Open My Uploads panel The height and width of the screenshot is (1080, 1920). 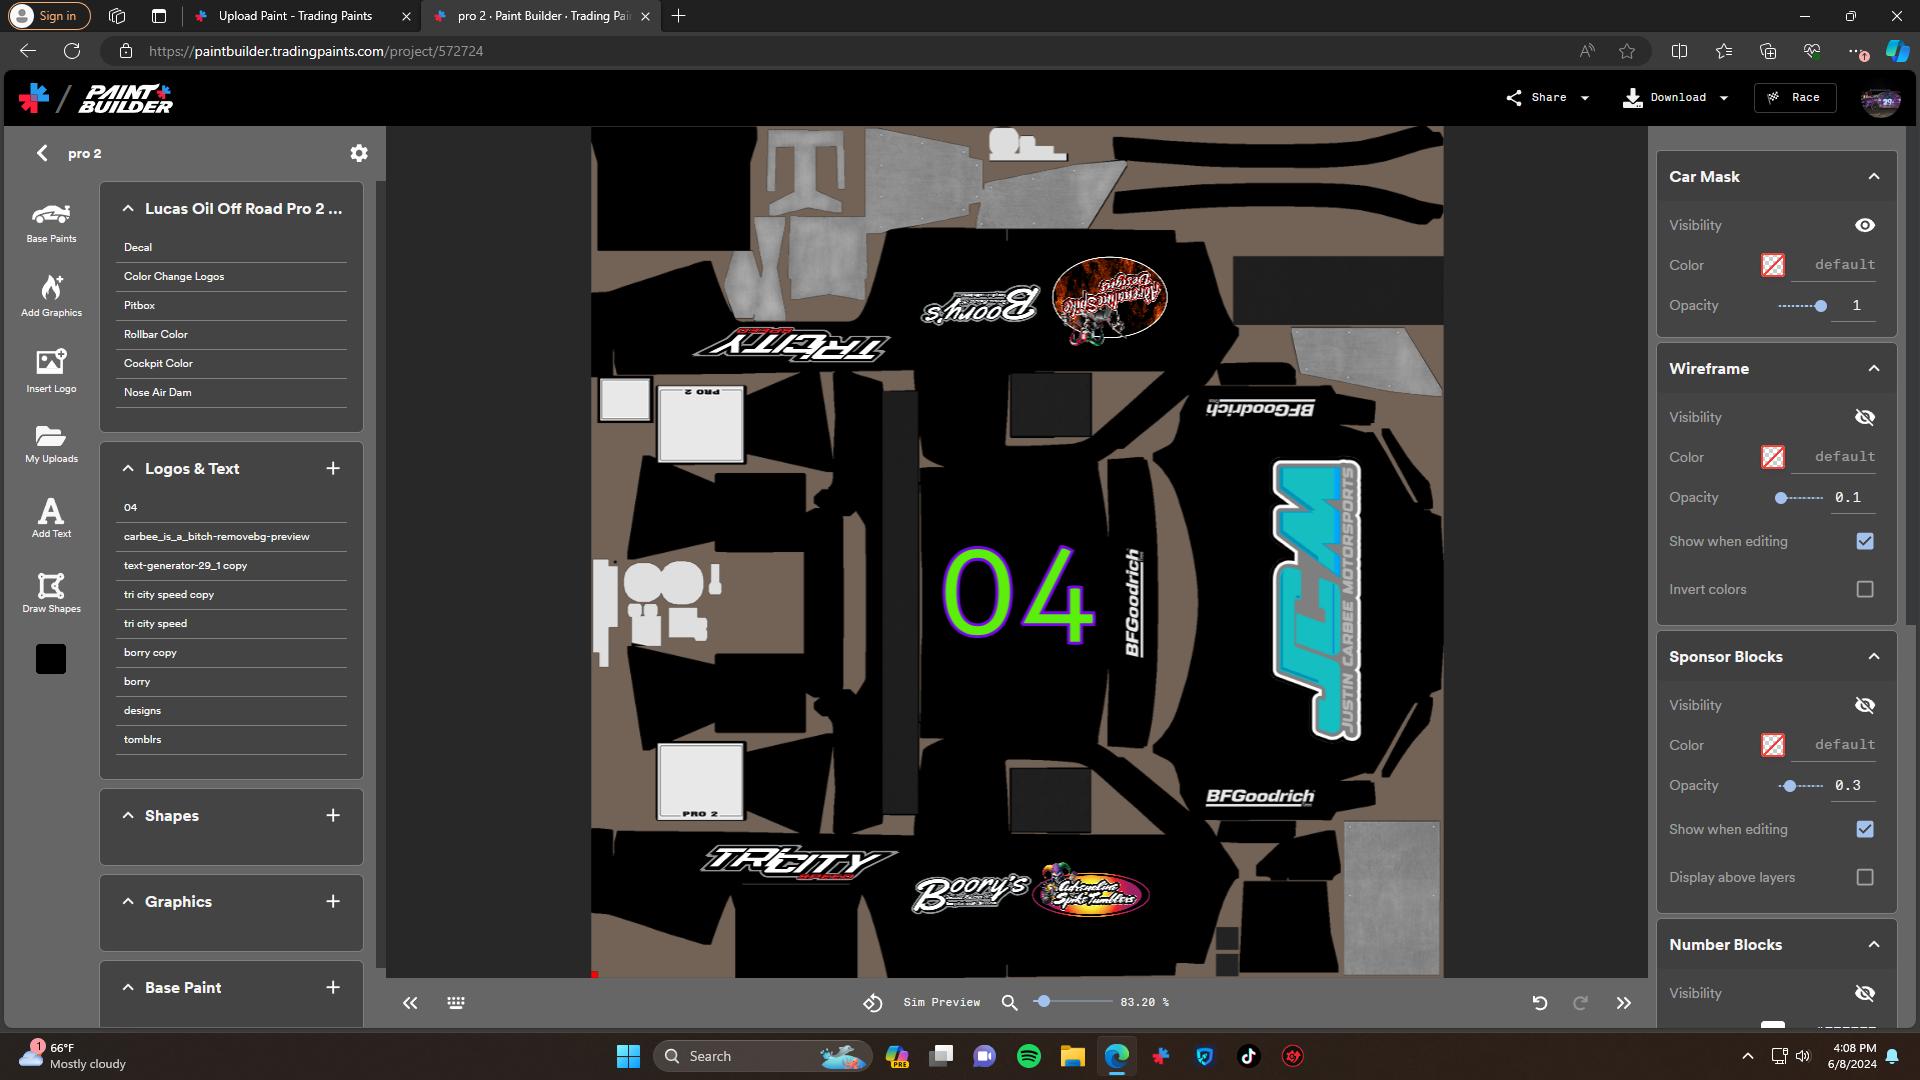[x=50, y=443]
